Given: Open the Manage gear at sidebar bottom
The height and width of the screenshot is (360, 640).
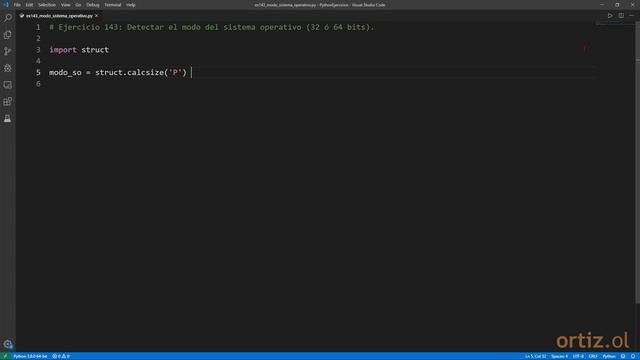Looking at the screenshot, I should click(x=8, y=344).
